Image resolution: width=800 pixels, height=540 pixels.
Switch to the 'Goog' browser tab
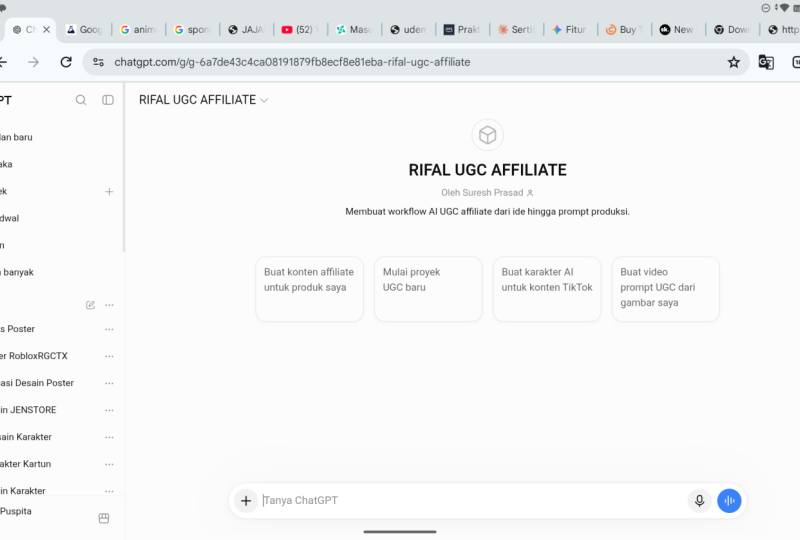click(85, 30)
